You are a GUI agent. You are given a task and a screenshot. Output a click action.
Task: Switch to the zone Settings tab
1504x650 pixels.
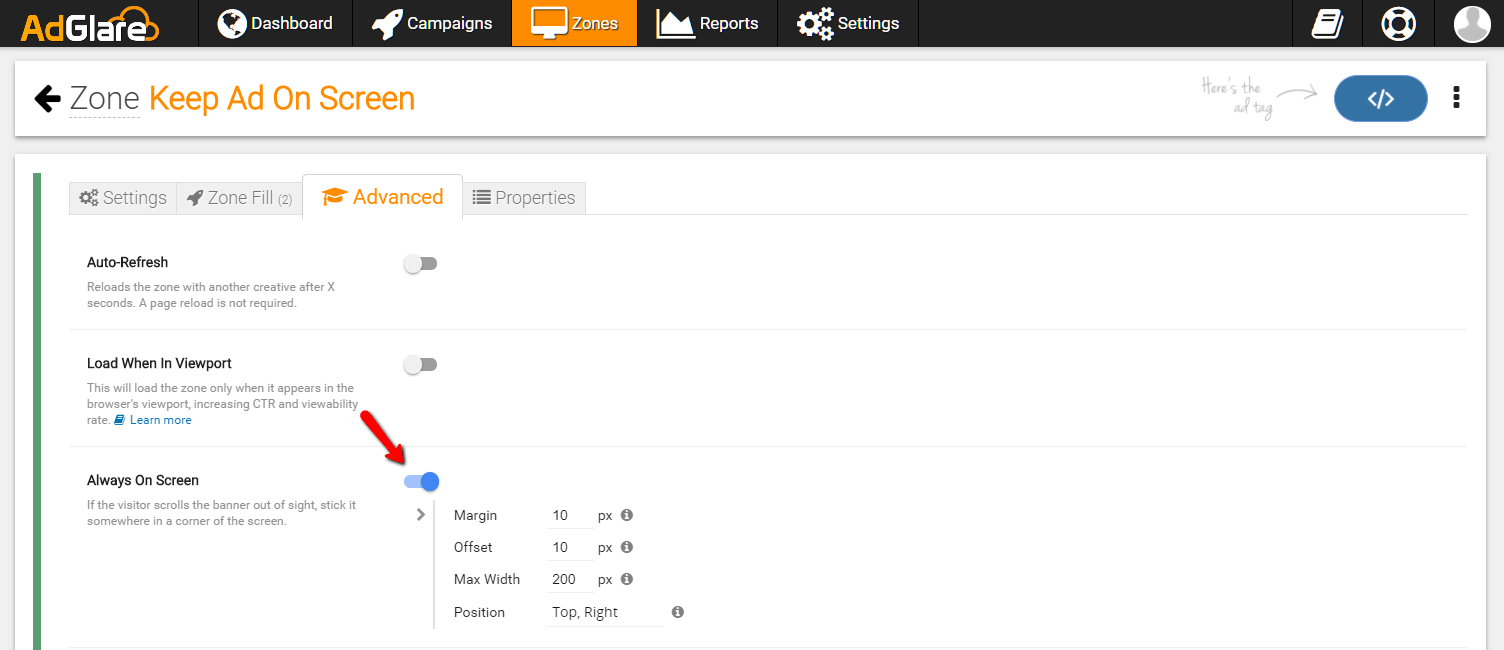tap(123, 198)
